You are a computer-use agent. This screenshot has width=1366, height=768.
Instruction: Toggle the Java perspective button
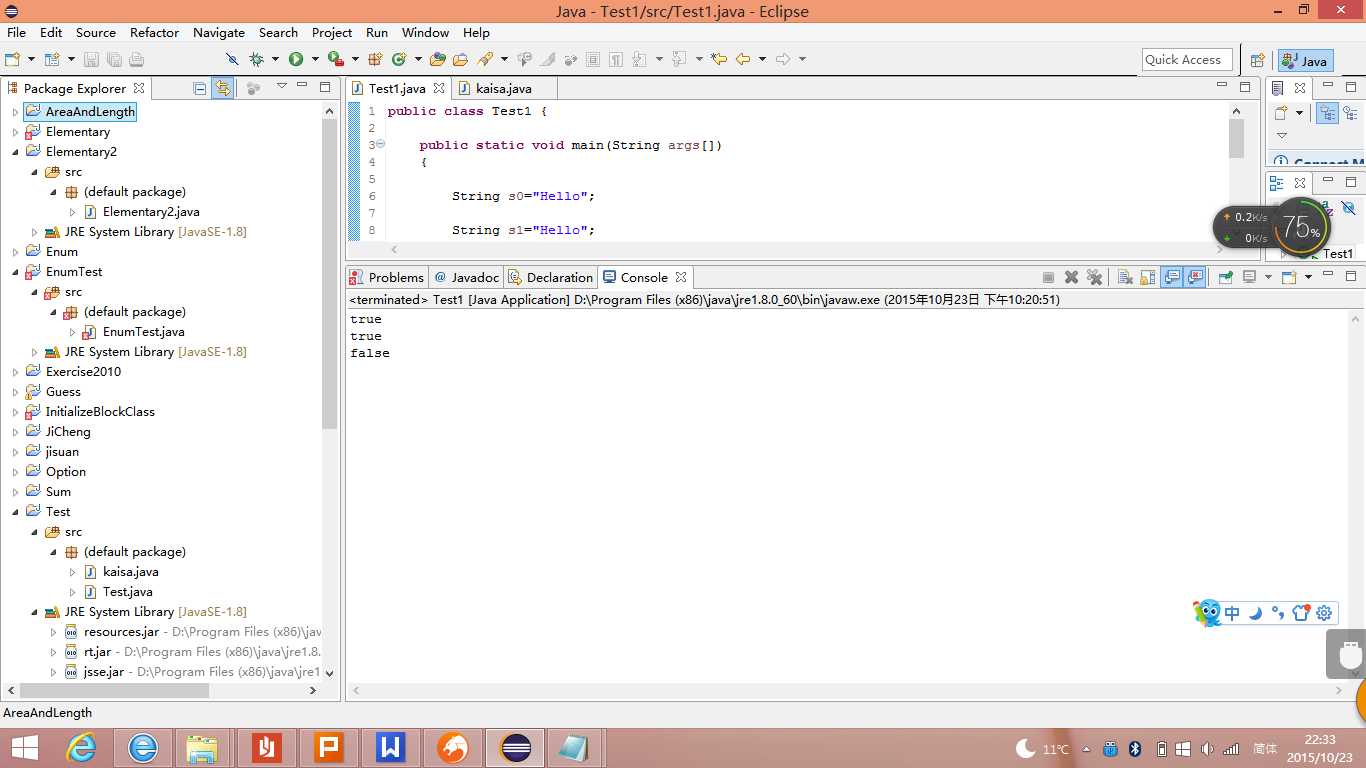[x=1305, y=60]
